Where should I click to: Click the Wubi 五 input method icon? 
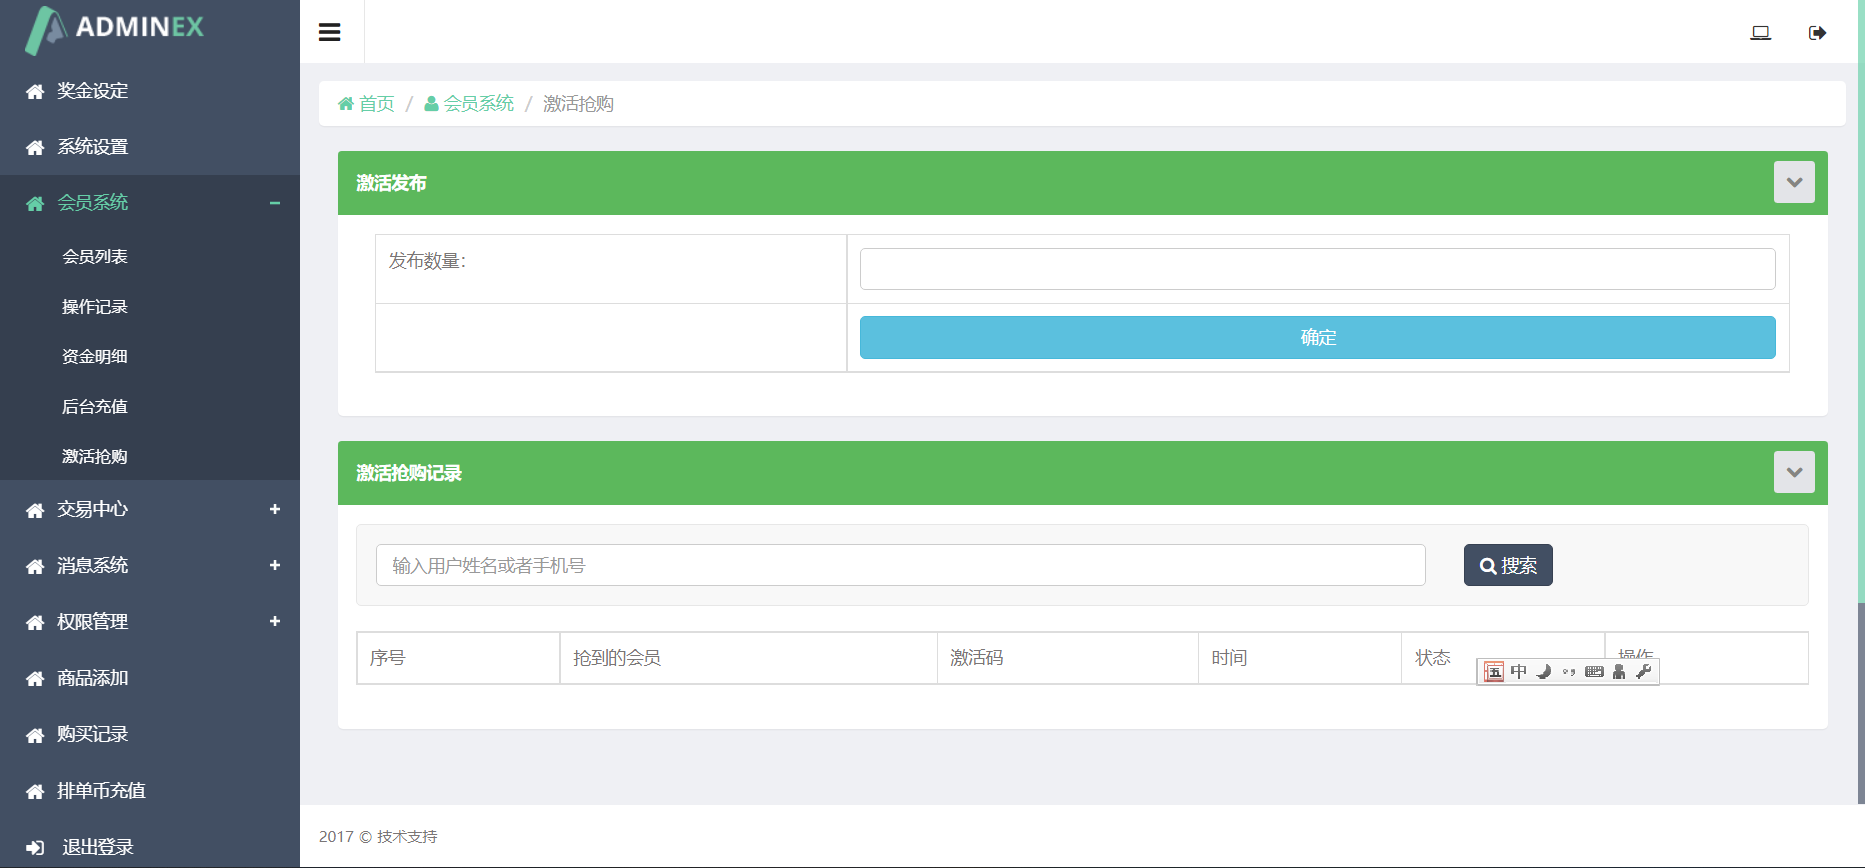click(x=1494, y=672)
